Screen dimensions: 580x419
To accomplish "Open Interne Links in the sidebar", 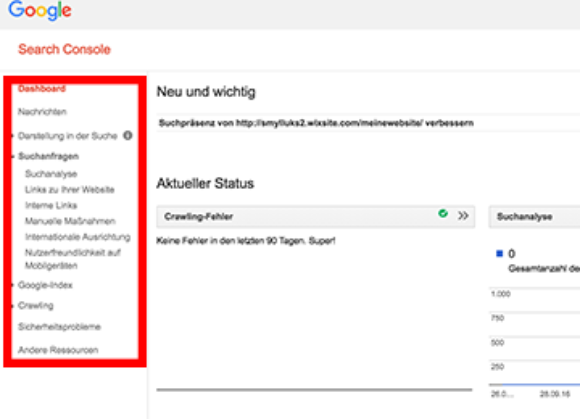I will (51, 205).
